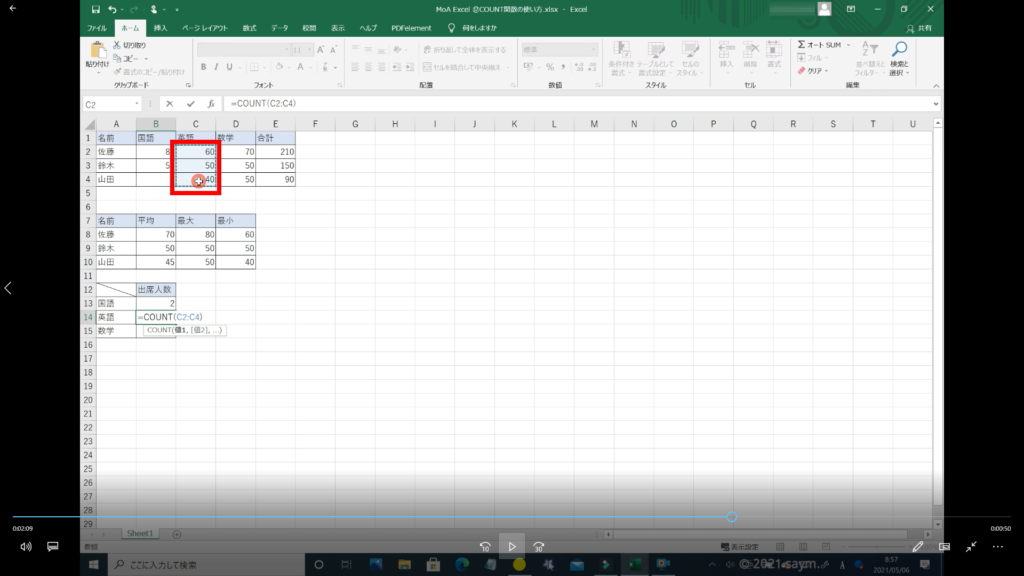Click the Enter checkmark in formula bar
1024x576 pixels.
190,104
